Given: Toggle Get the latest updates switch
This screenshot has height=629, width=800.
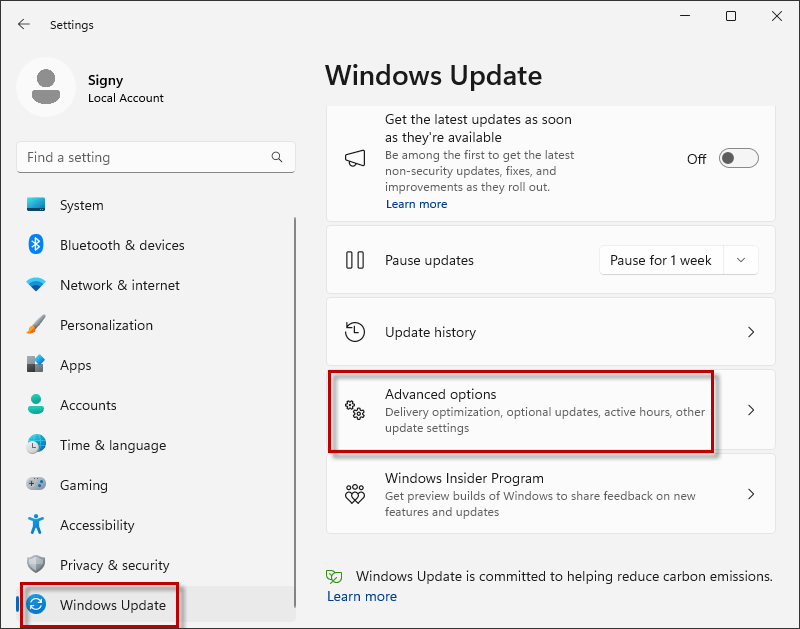Looking at the screenshot, I should [x=738, y=159].
